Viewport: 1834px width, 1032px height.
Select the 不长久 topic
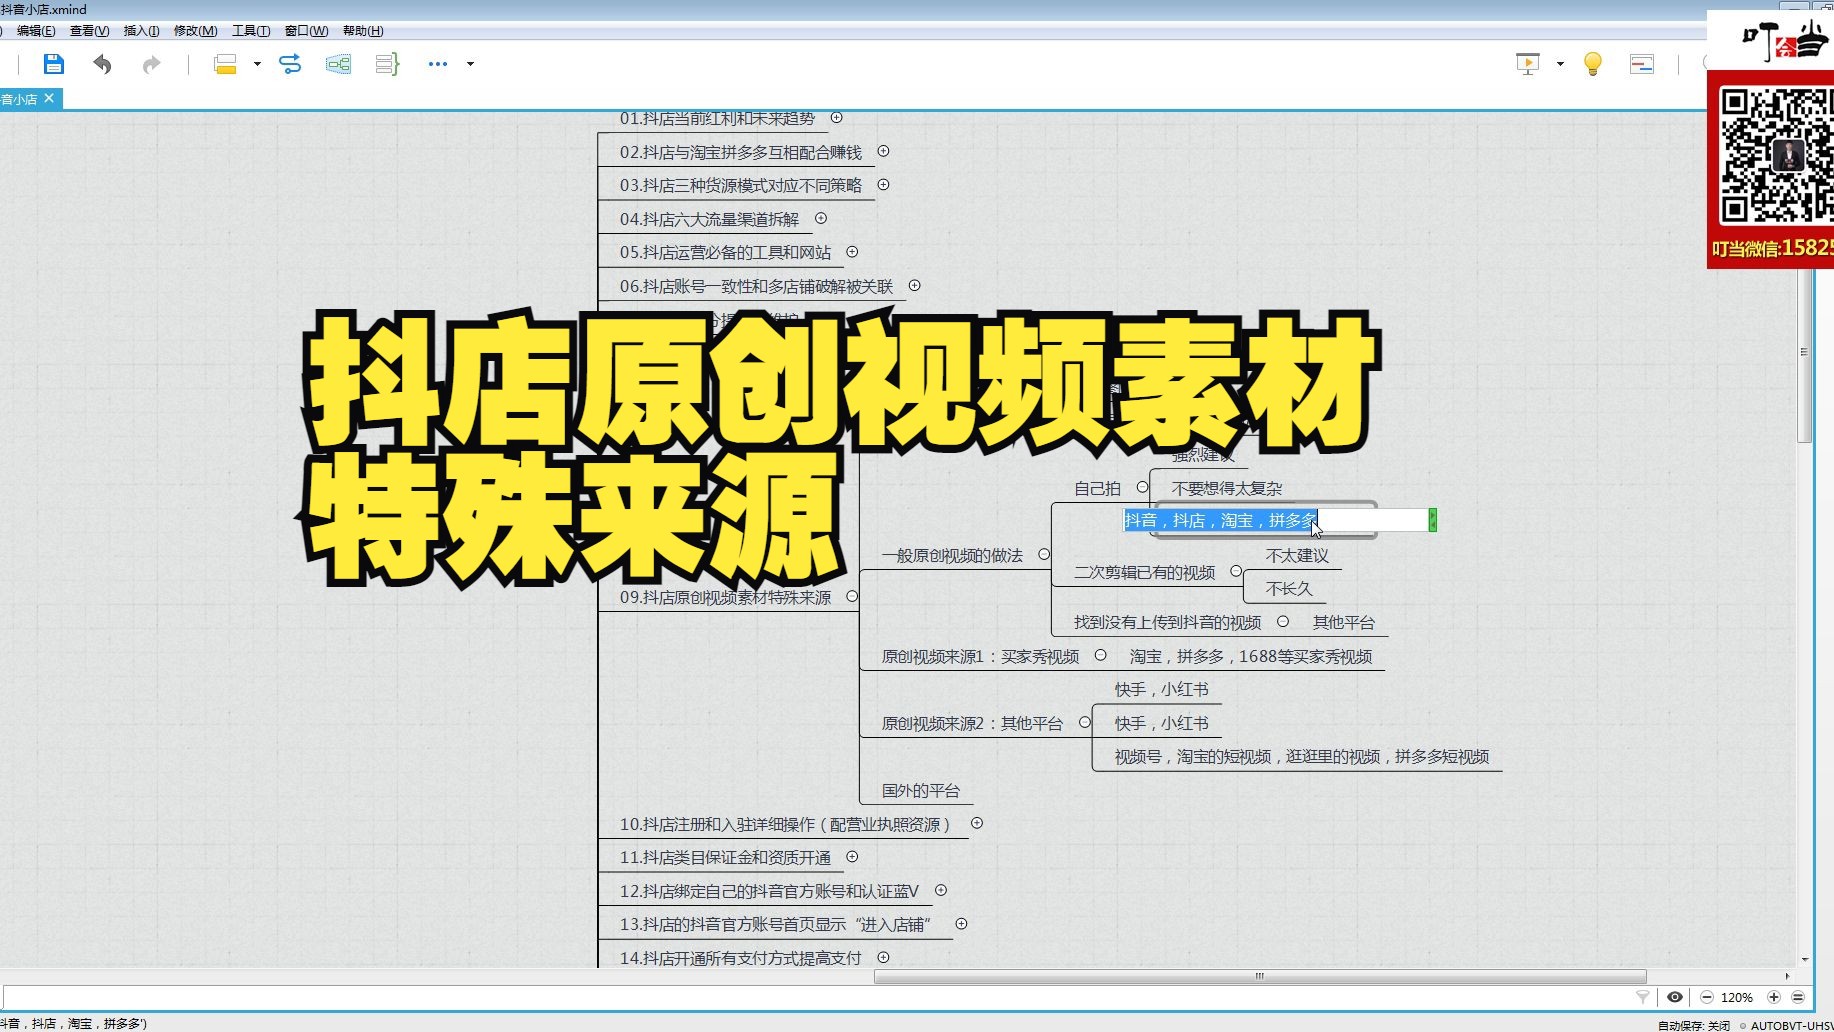[1289, 589]
